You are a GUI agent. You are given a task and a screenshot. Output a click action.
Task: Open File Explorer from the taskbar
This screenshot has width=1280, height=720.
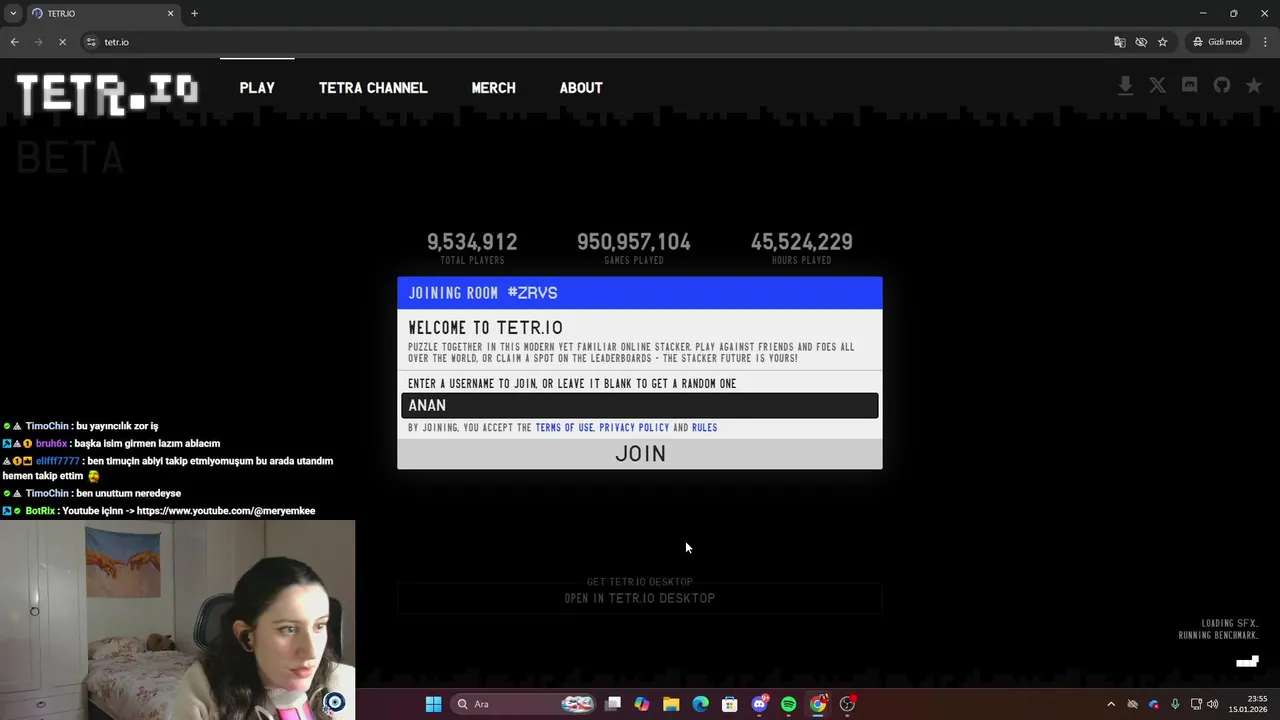coord(671,704)
